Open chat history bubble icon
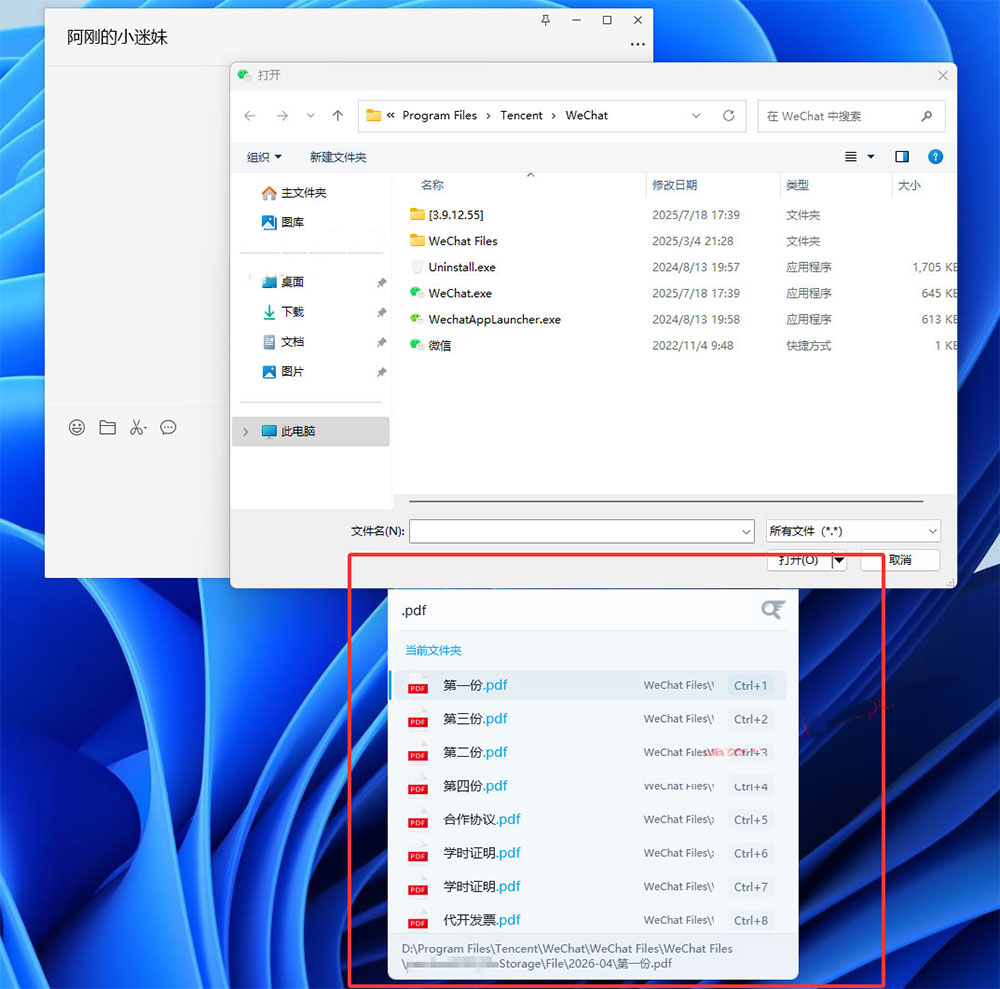The height and width of the screenshot is (989, 1000). (168, 427)
